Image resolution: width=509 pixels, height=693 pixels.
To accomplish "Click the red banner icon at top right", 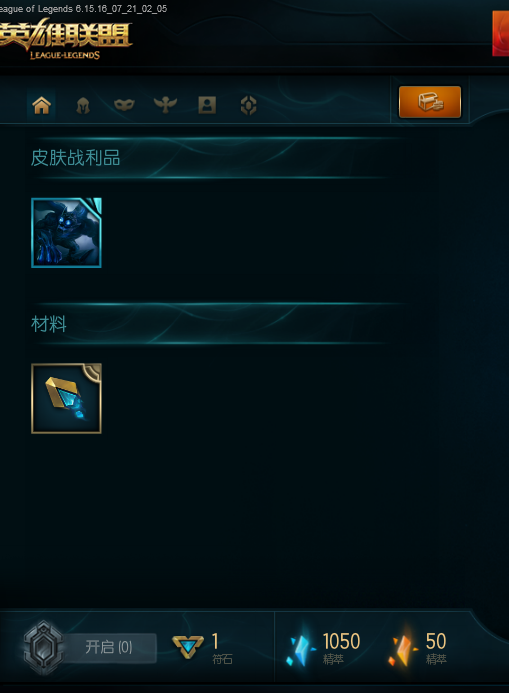I will pyautogui.click(x=501, y=34).
